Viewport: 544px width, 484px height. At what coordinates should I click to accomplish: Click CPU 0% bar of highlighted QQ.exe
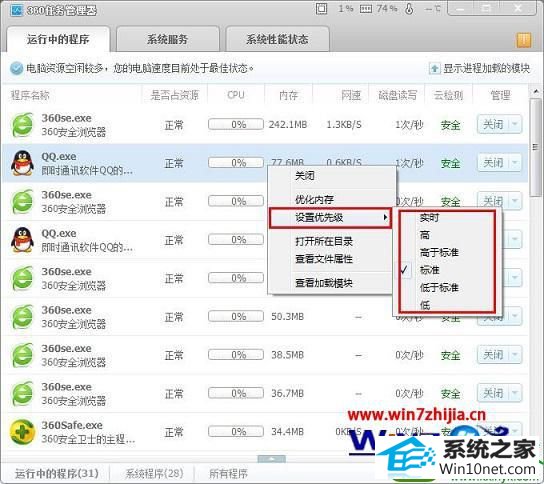[x=236, y=163]
